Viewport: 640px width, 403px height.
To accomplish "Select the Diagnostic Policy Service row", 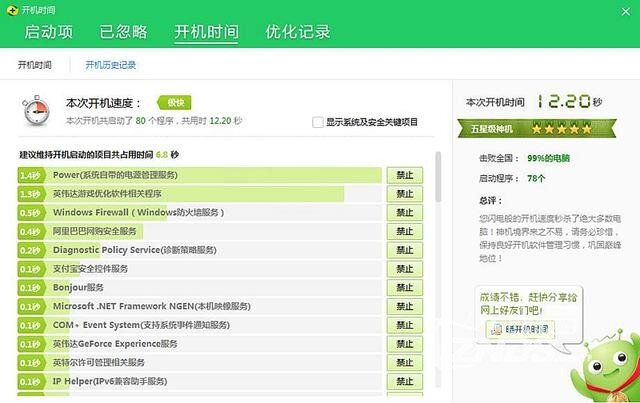I will [x=199, y=250].
